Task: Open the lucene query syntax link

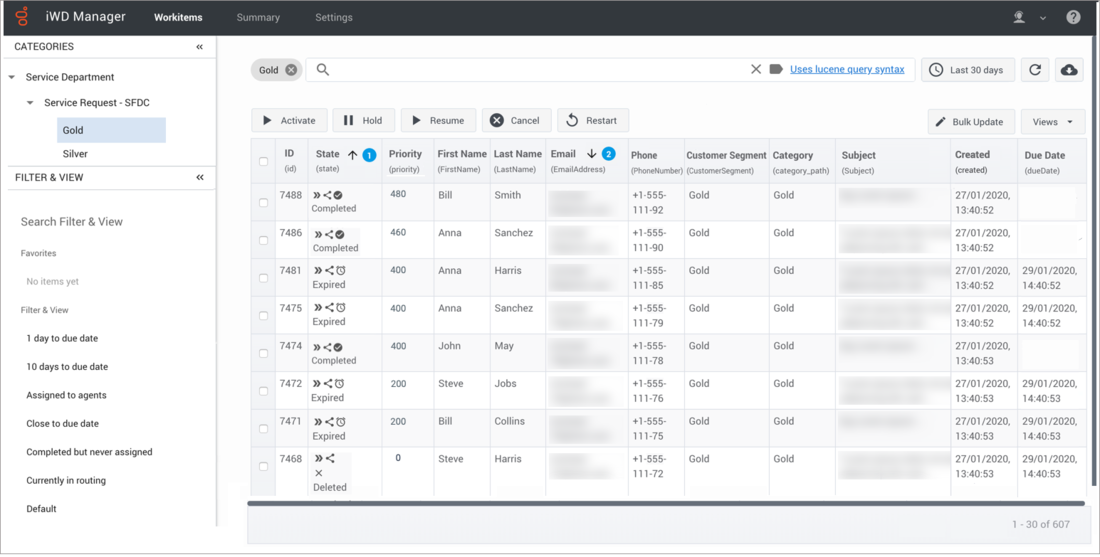Action: pos(847,70)
